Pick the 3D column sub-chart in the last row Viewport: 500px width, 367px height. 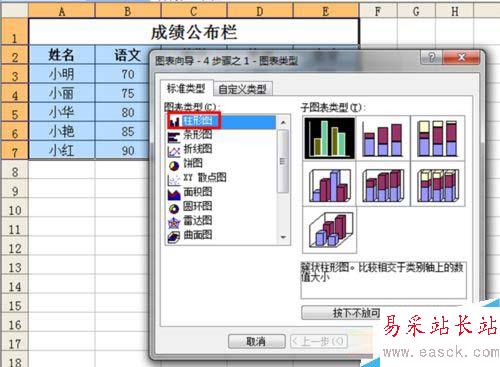pos(329,230)
